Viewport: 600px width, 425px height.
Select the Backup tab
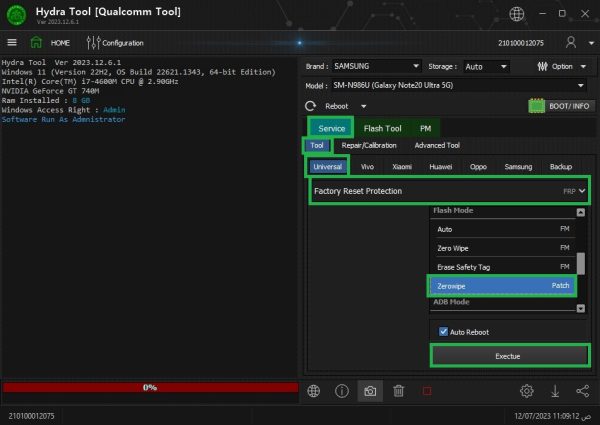(x=561, y=167)
